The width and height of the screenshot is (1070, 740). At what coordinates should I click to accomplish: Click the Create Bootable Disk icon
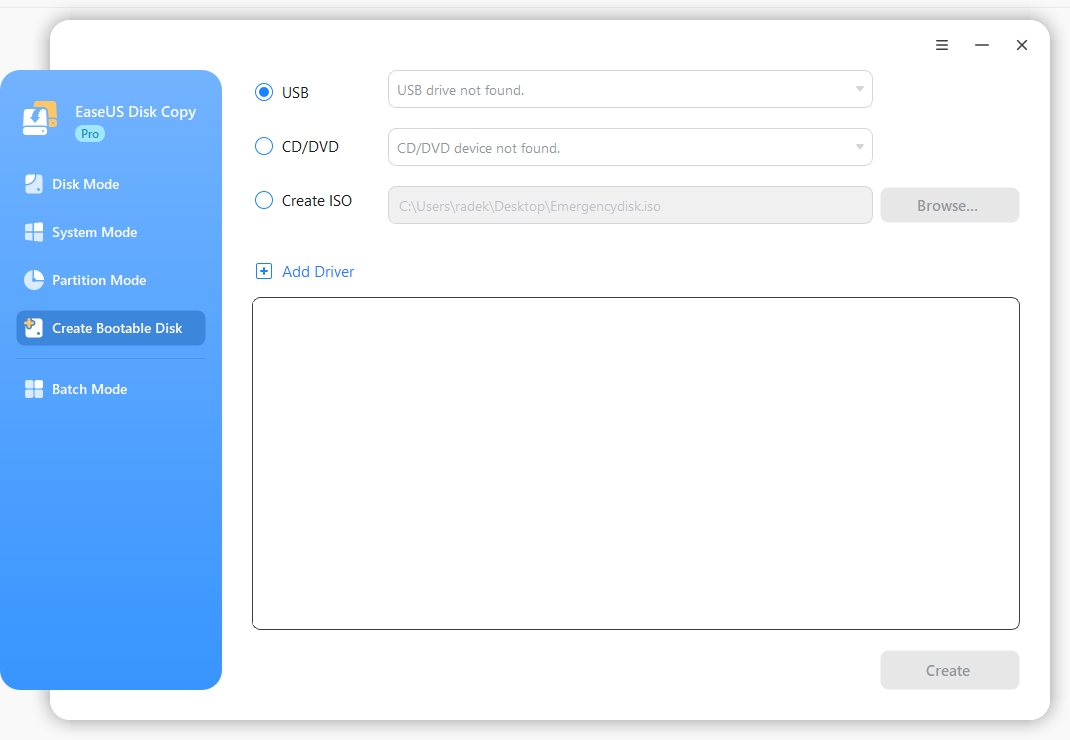point(34,328)
